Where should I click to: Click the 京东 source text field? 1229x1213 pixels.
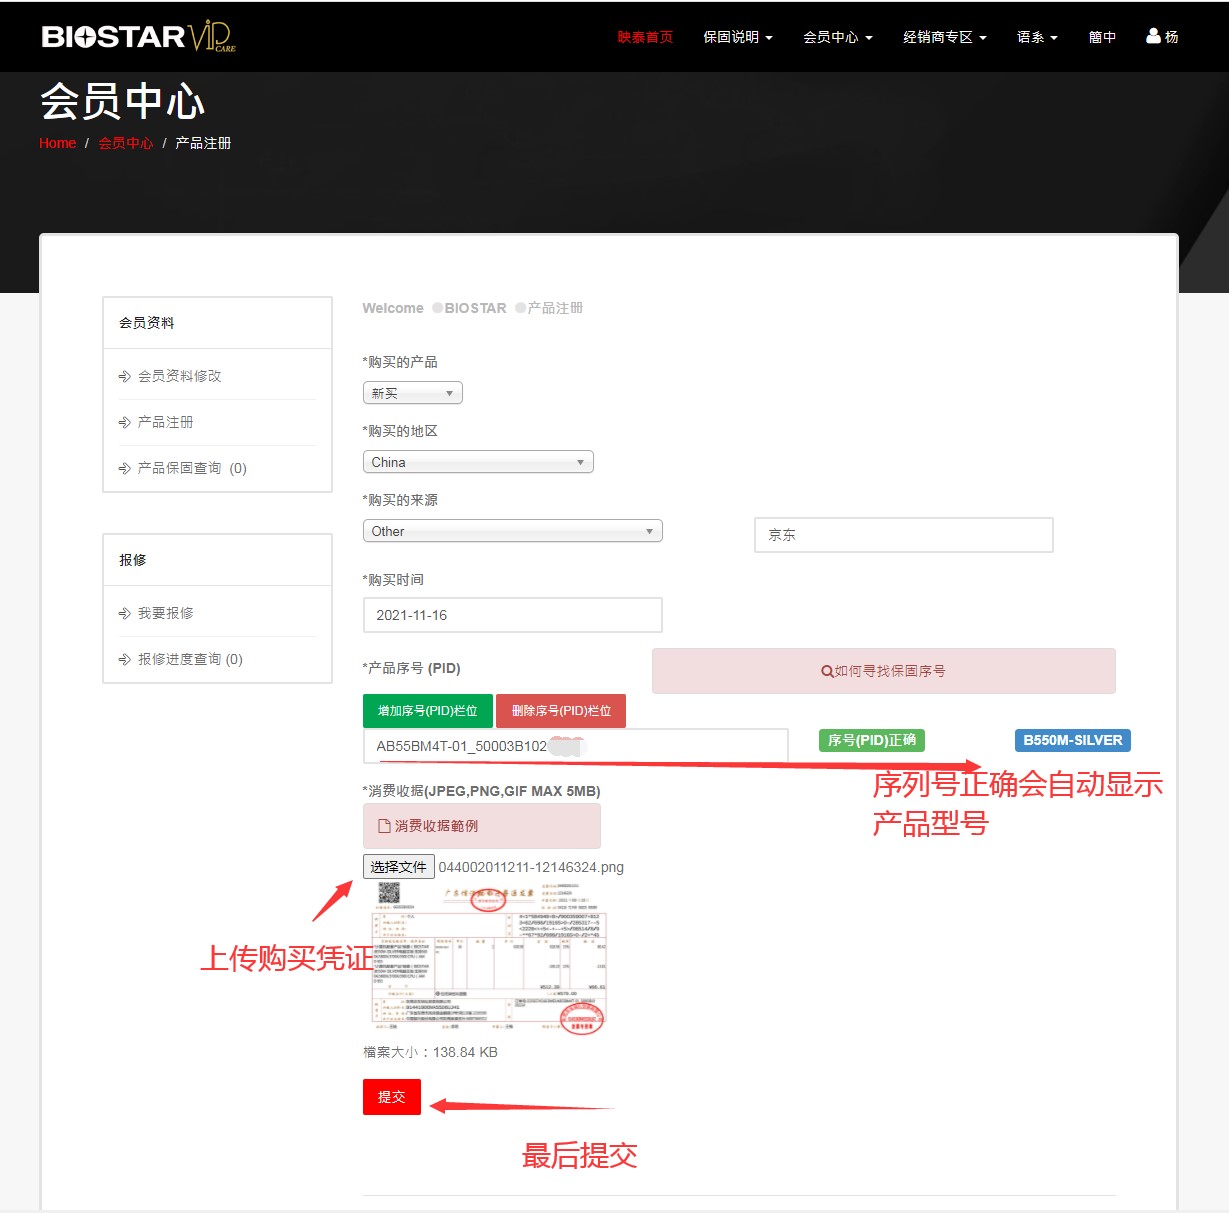pos(904,535)
